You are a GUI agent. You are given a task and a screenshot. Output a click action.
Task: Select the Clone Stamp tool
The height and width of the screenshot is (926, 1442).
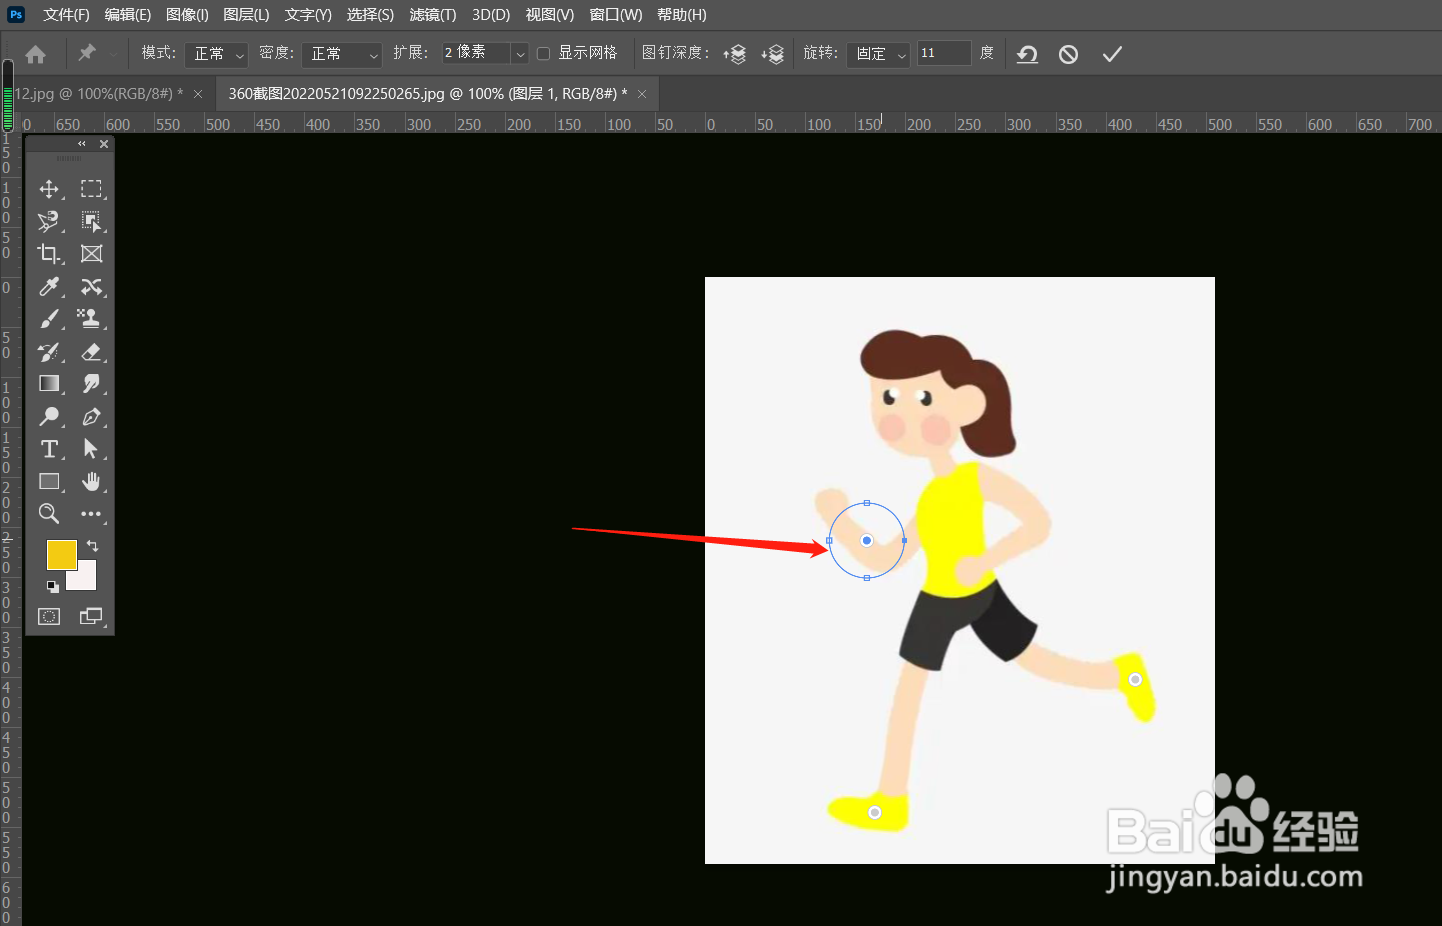pos(92,319)
